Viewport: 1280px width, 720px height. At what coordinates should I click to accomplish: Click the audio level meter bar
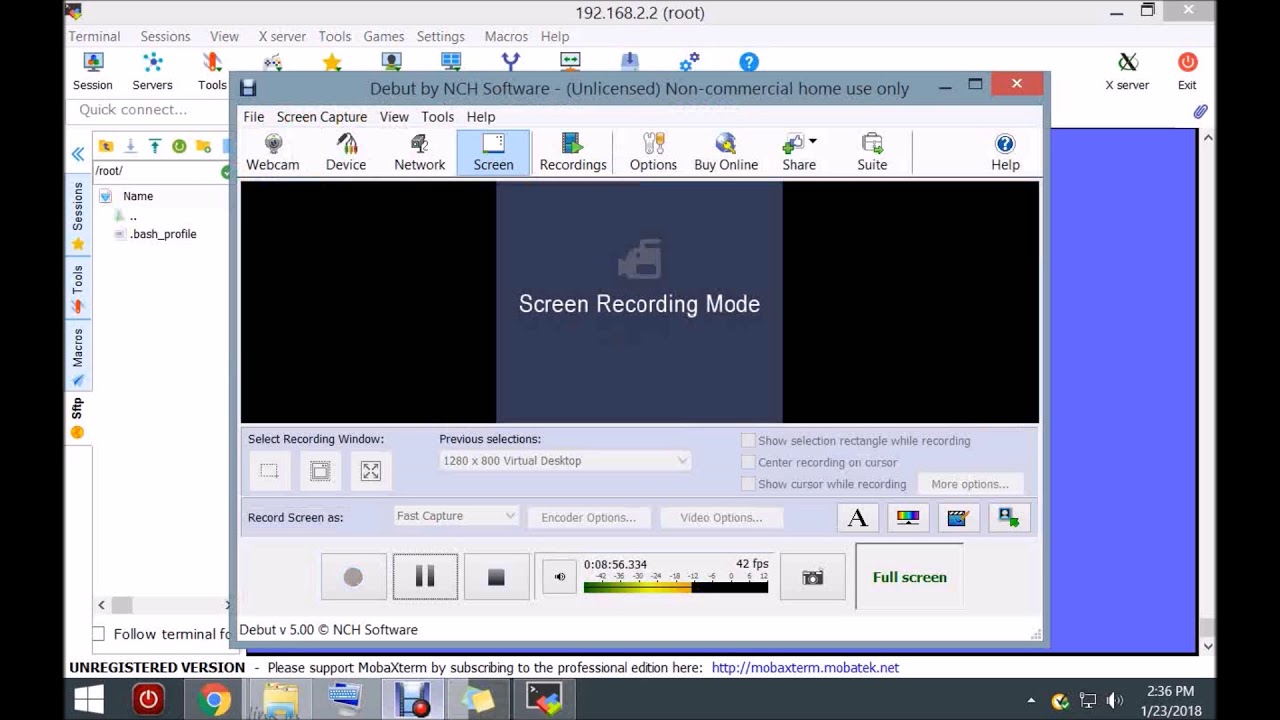(676, 587)
